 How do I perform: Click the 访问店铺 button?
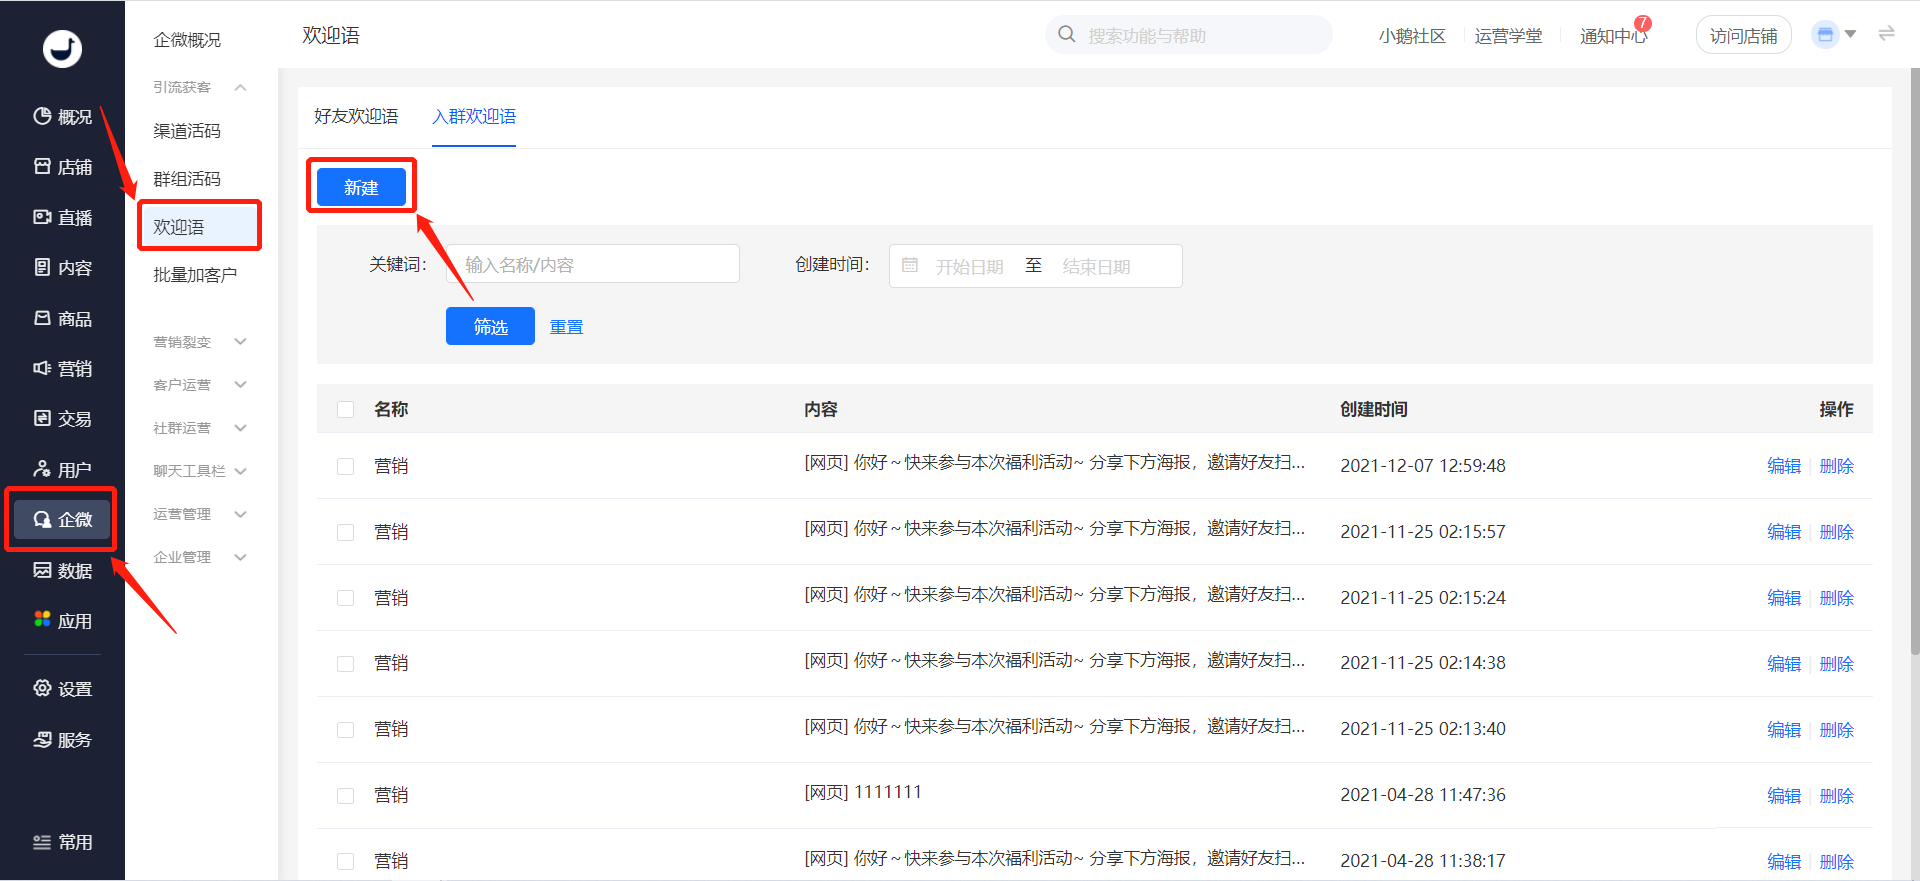[x=1743, y=36]
